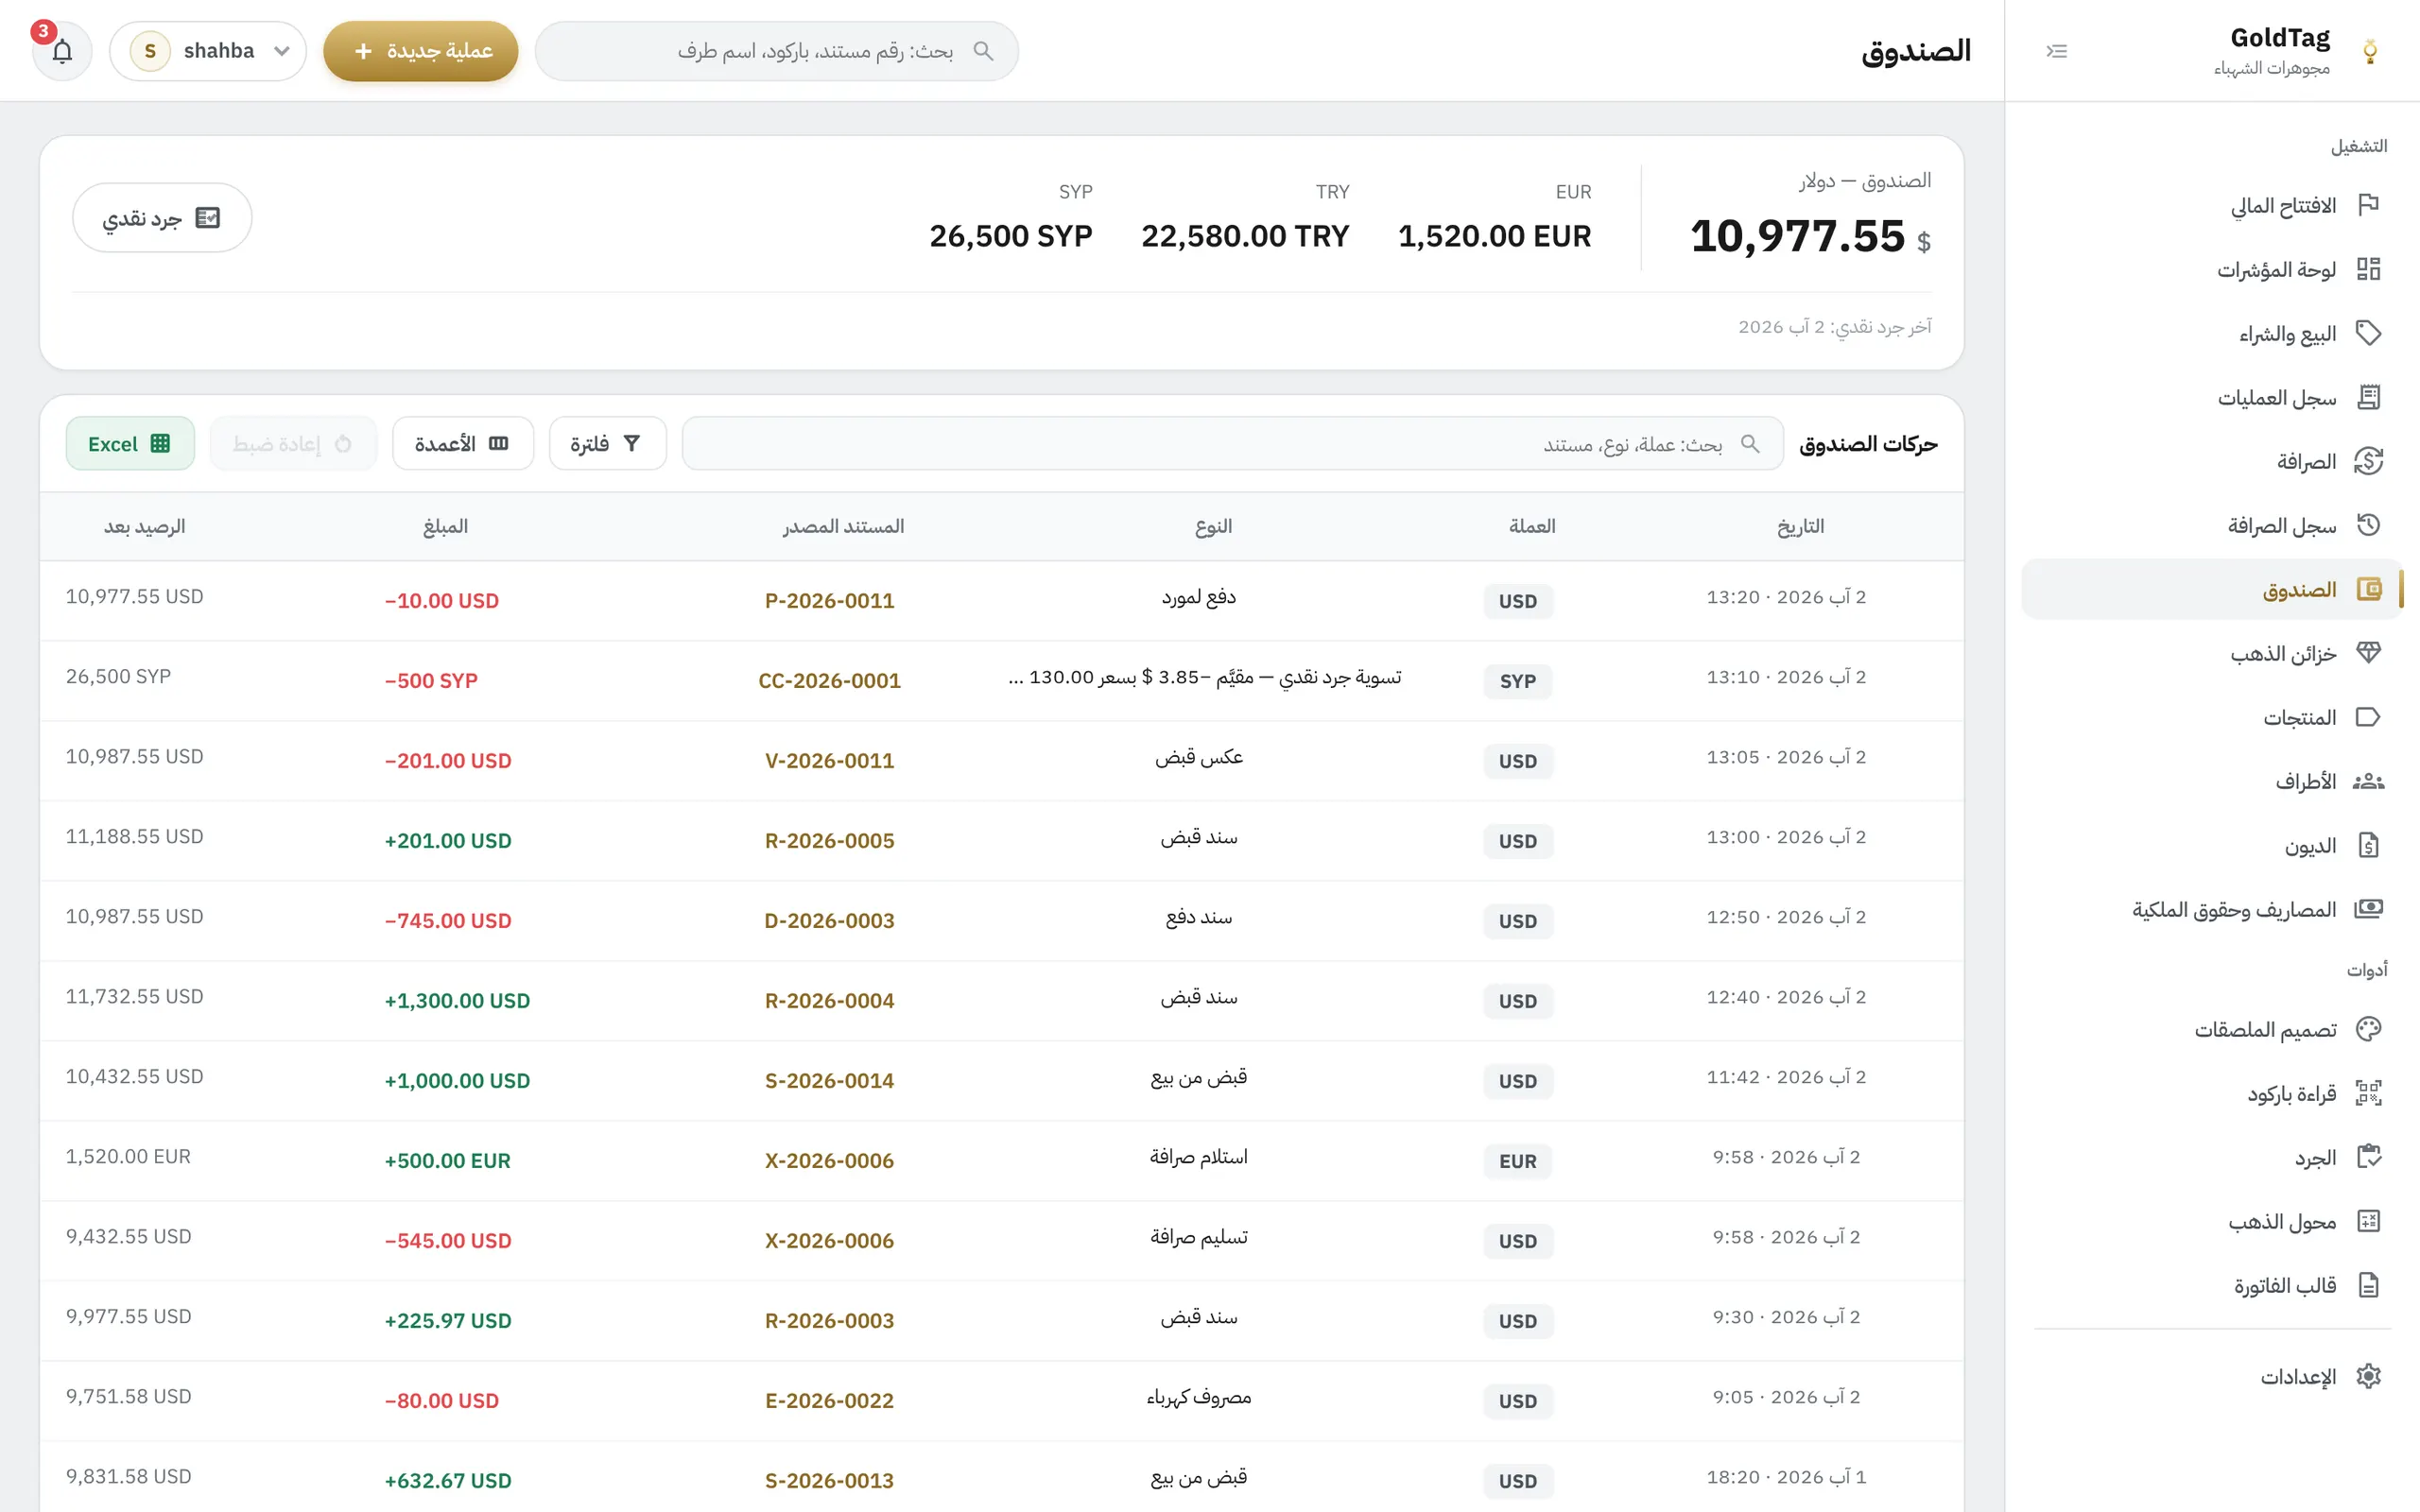Open تصميم الملصقات palette icon
Image resolution: width=2420 pixels, height=1512 pixels.
coord(2368,1029)
